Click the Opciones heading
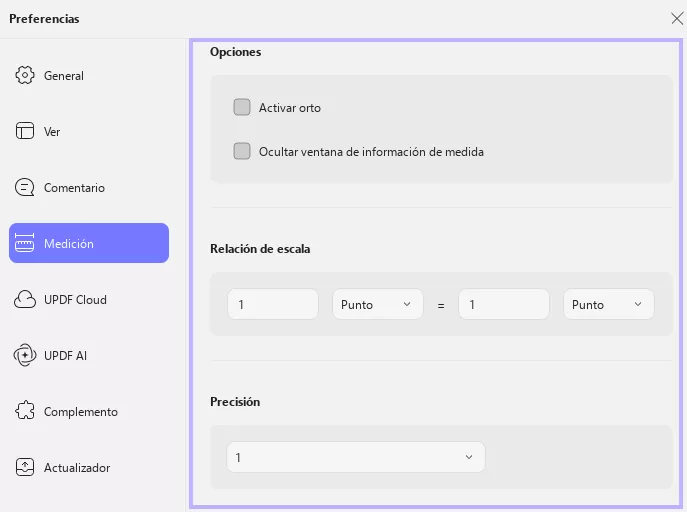Screen dimensions: 687x512 point(235,52)
